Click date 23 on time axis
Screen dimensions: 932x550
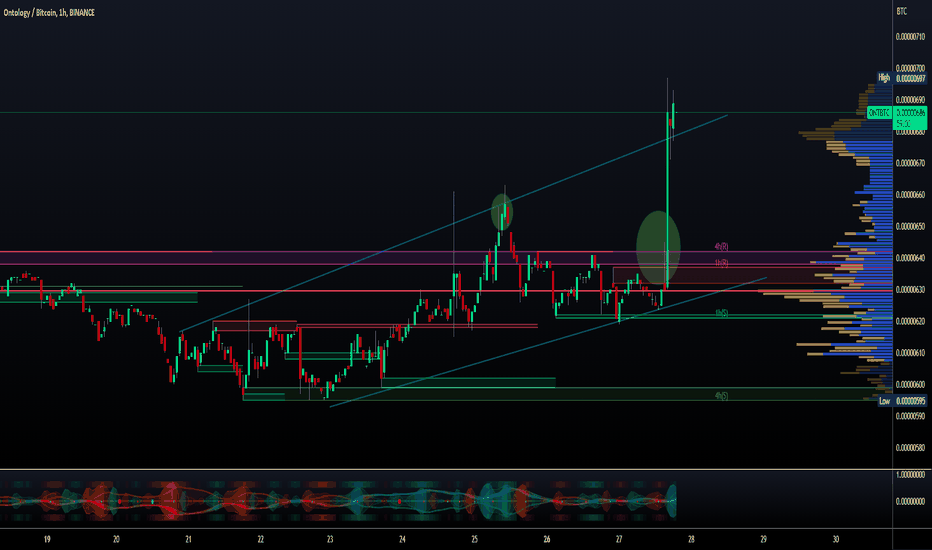(330, 539)
